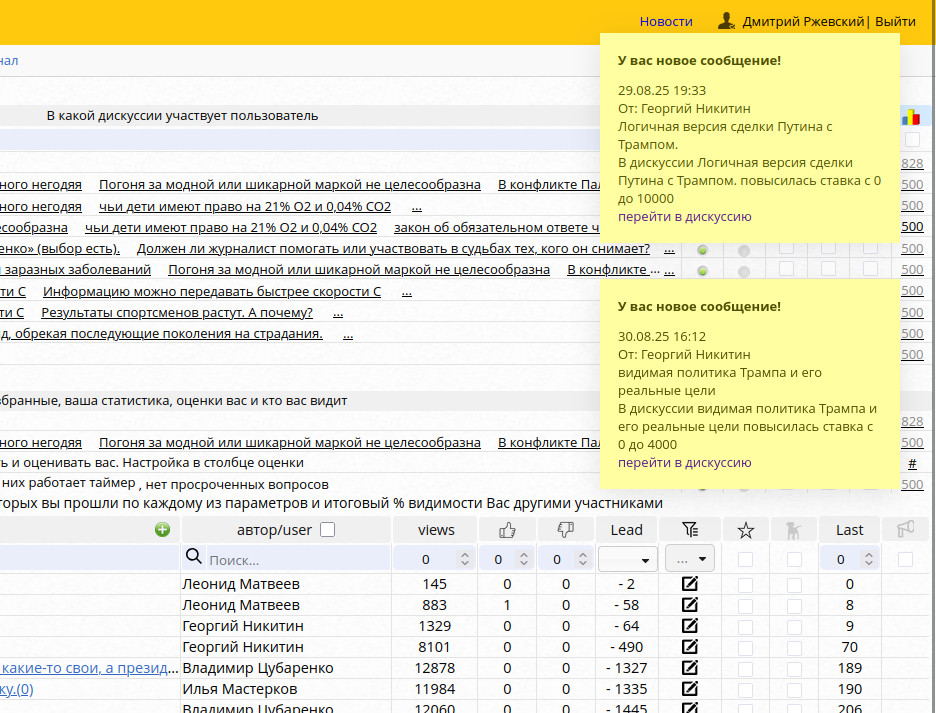Click the colored bar chart statistics icon
Screen dimensions: 936x713
pyautogui.click(x=911, y=117)
